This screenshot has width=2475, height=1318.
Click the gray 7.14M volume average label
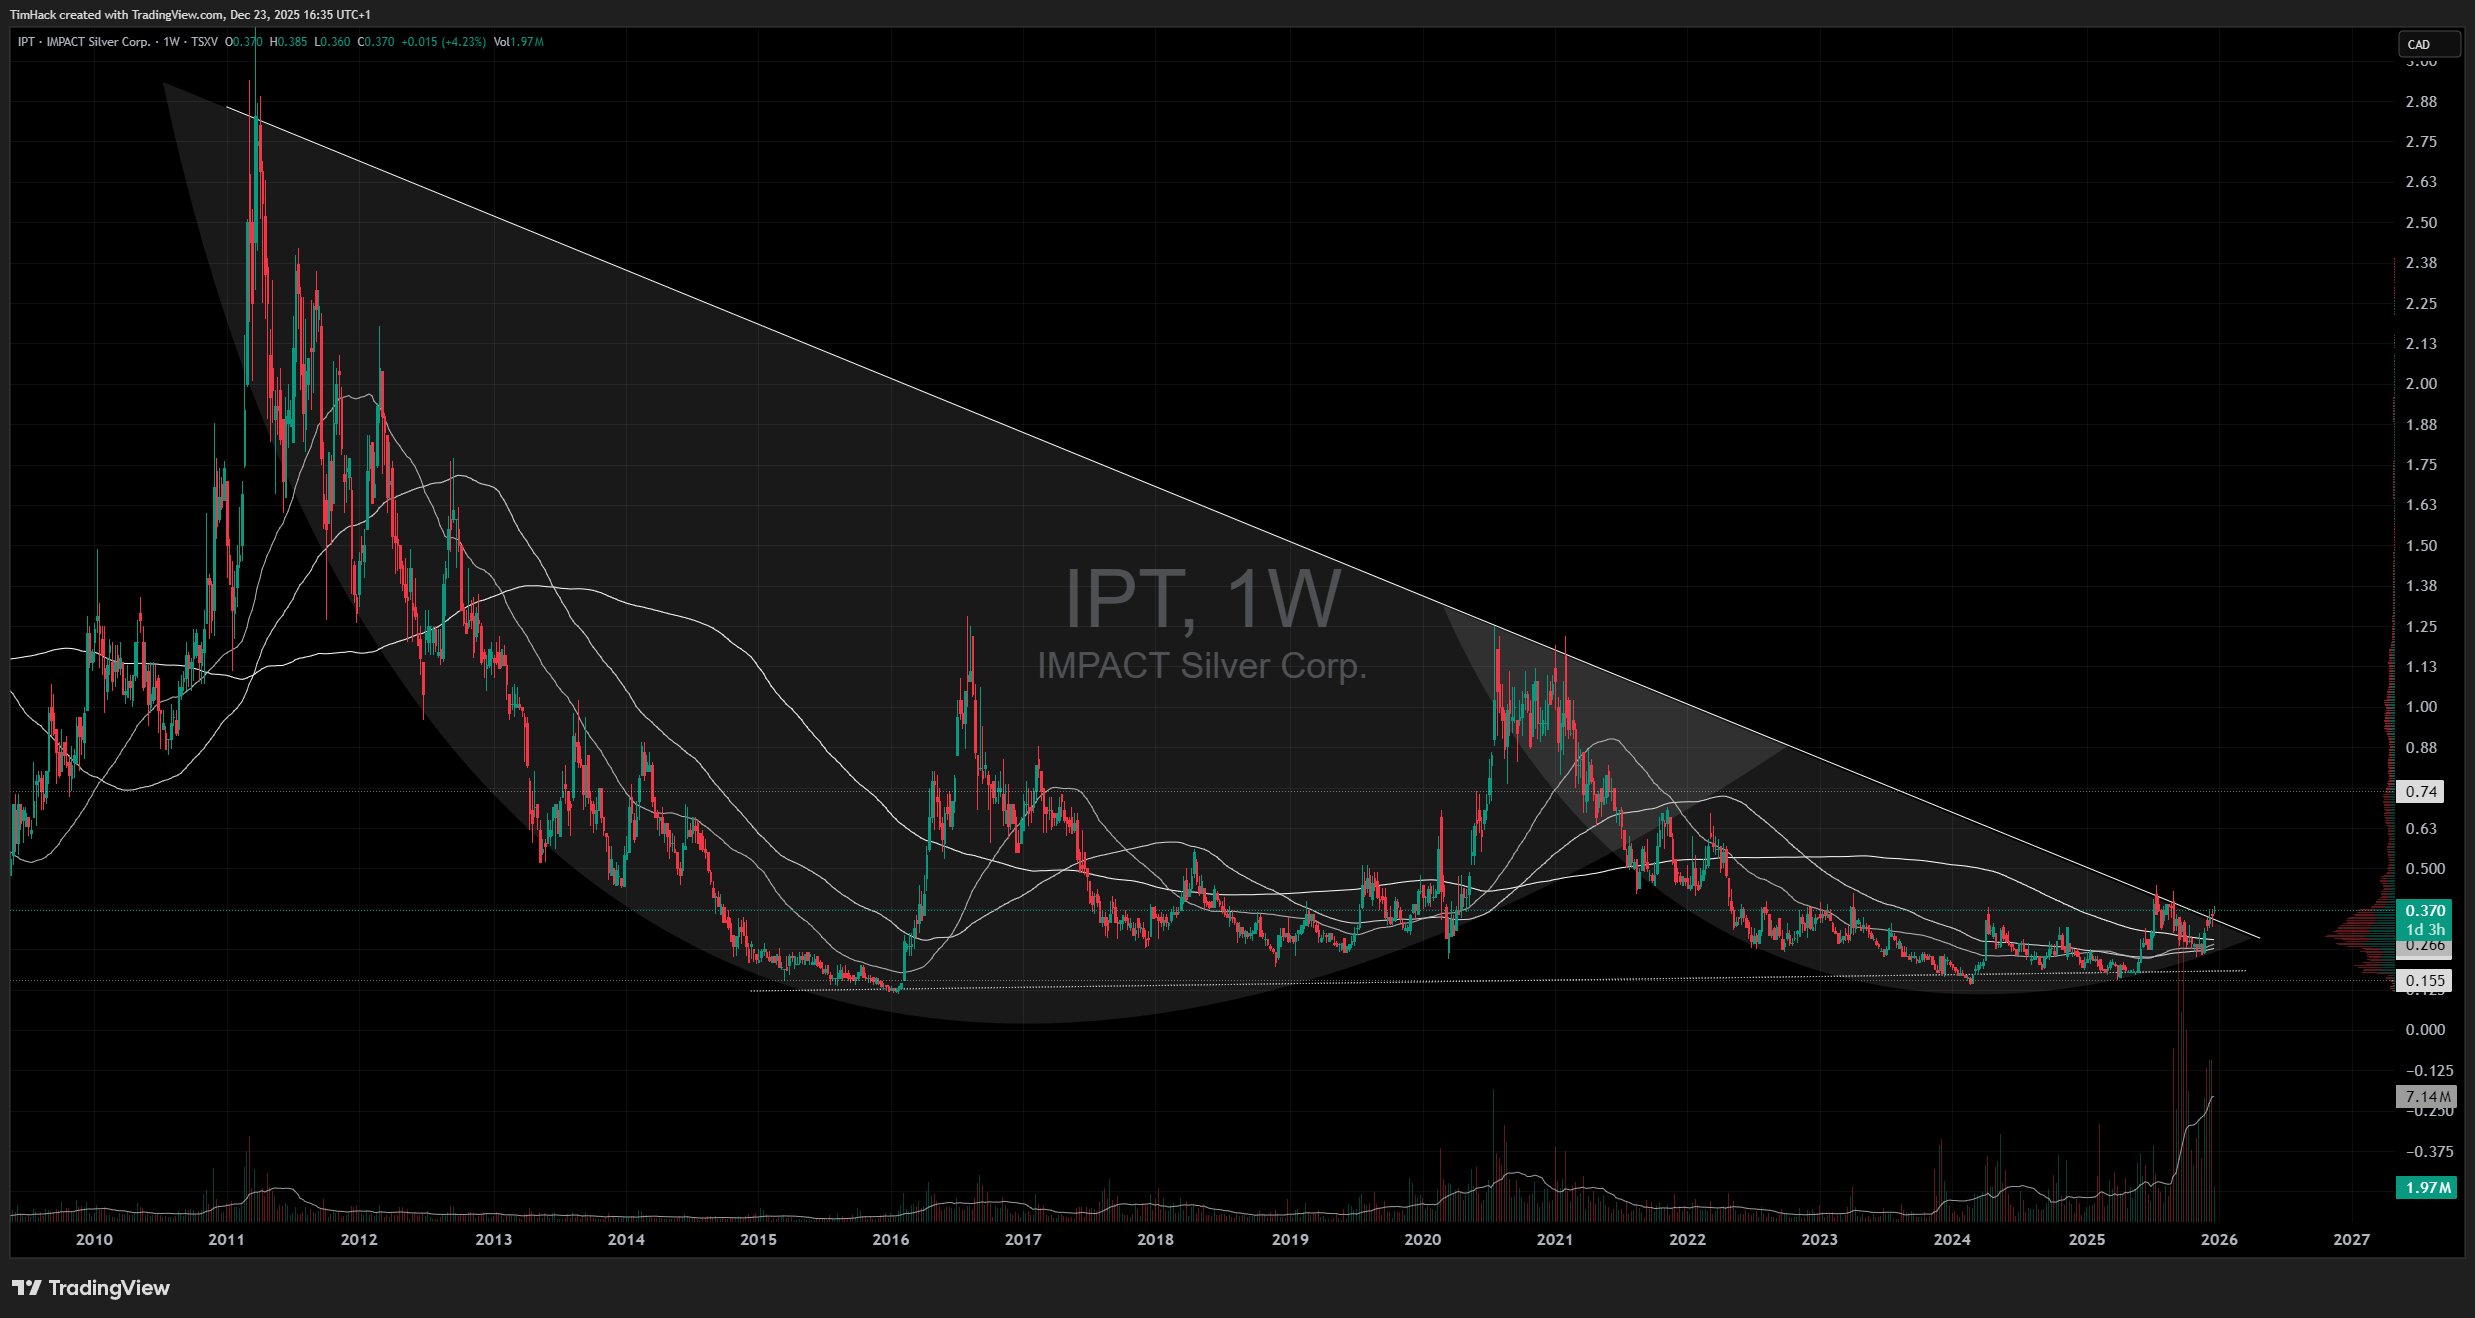click(2427, 1097)
